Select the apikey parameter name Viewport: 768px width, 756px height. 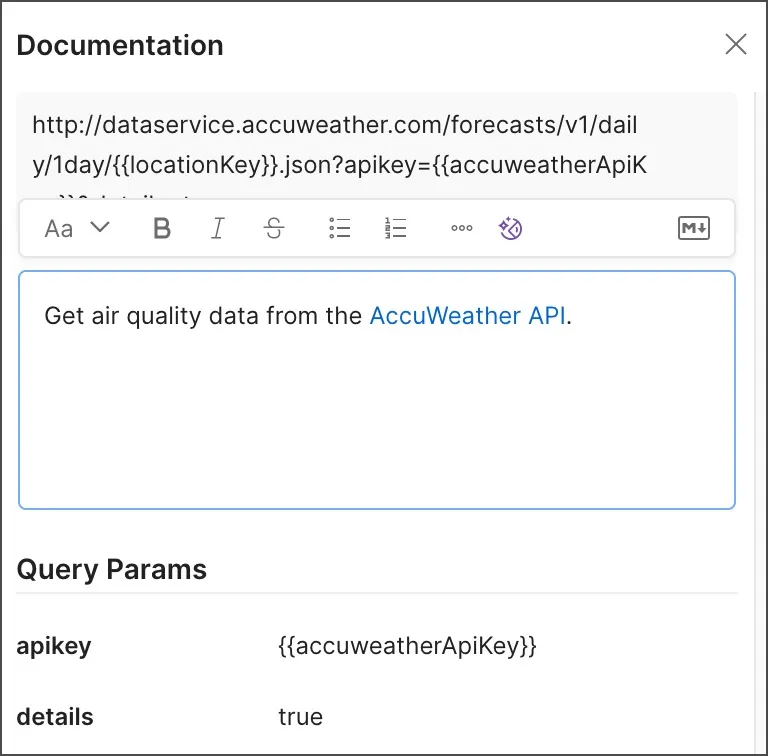point(54,646)
